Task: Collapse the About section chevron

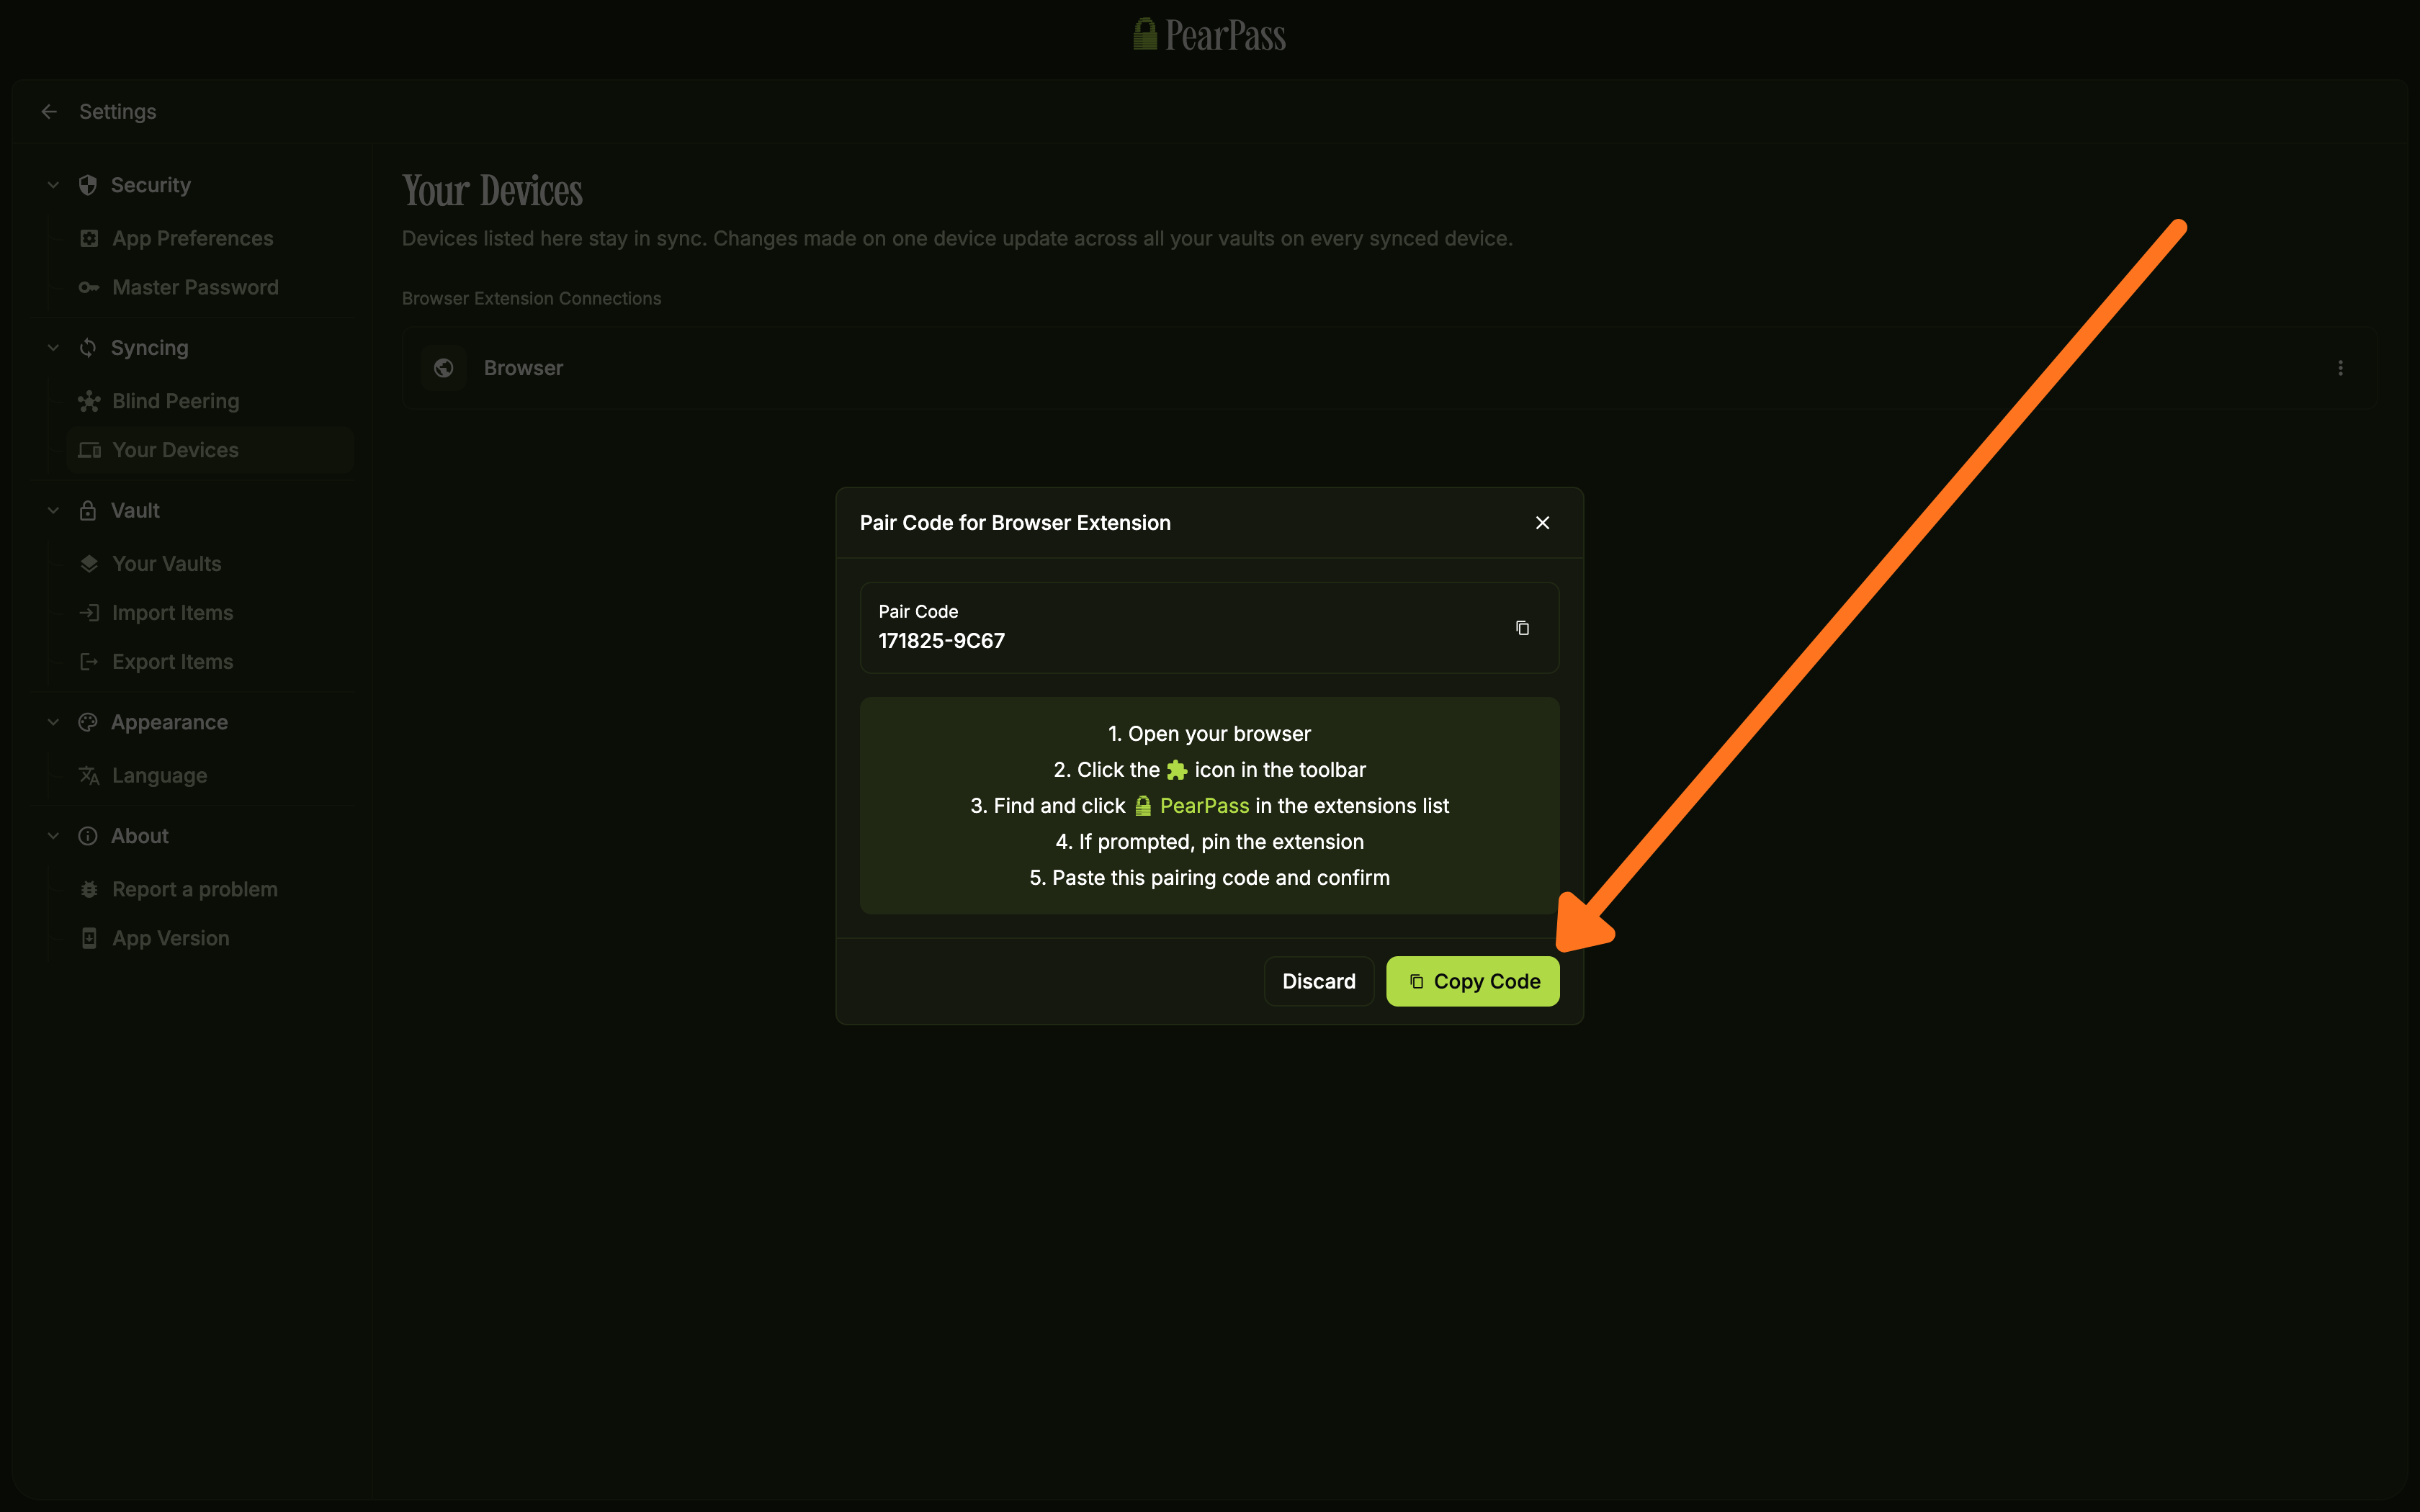Action: pos(54,836)
